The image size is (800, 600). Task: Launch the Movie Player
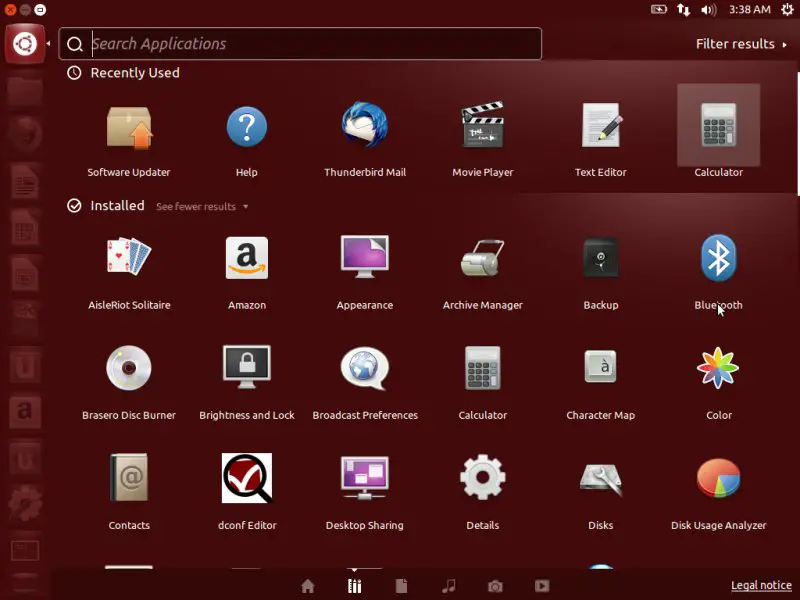click(482, 125)
